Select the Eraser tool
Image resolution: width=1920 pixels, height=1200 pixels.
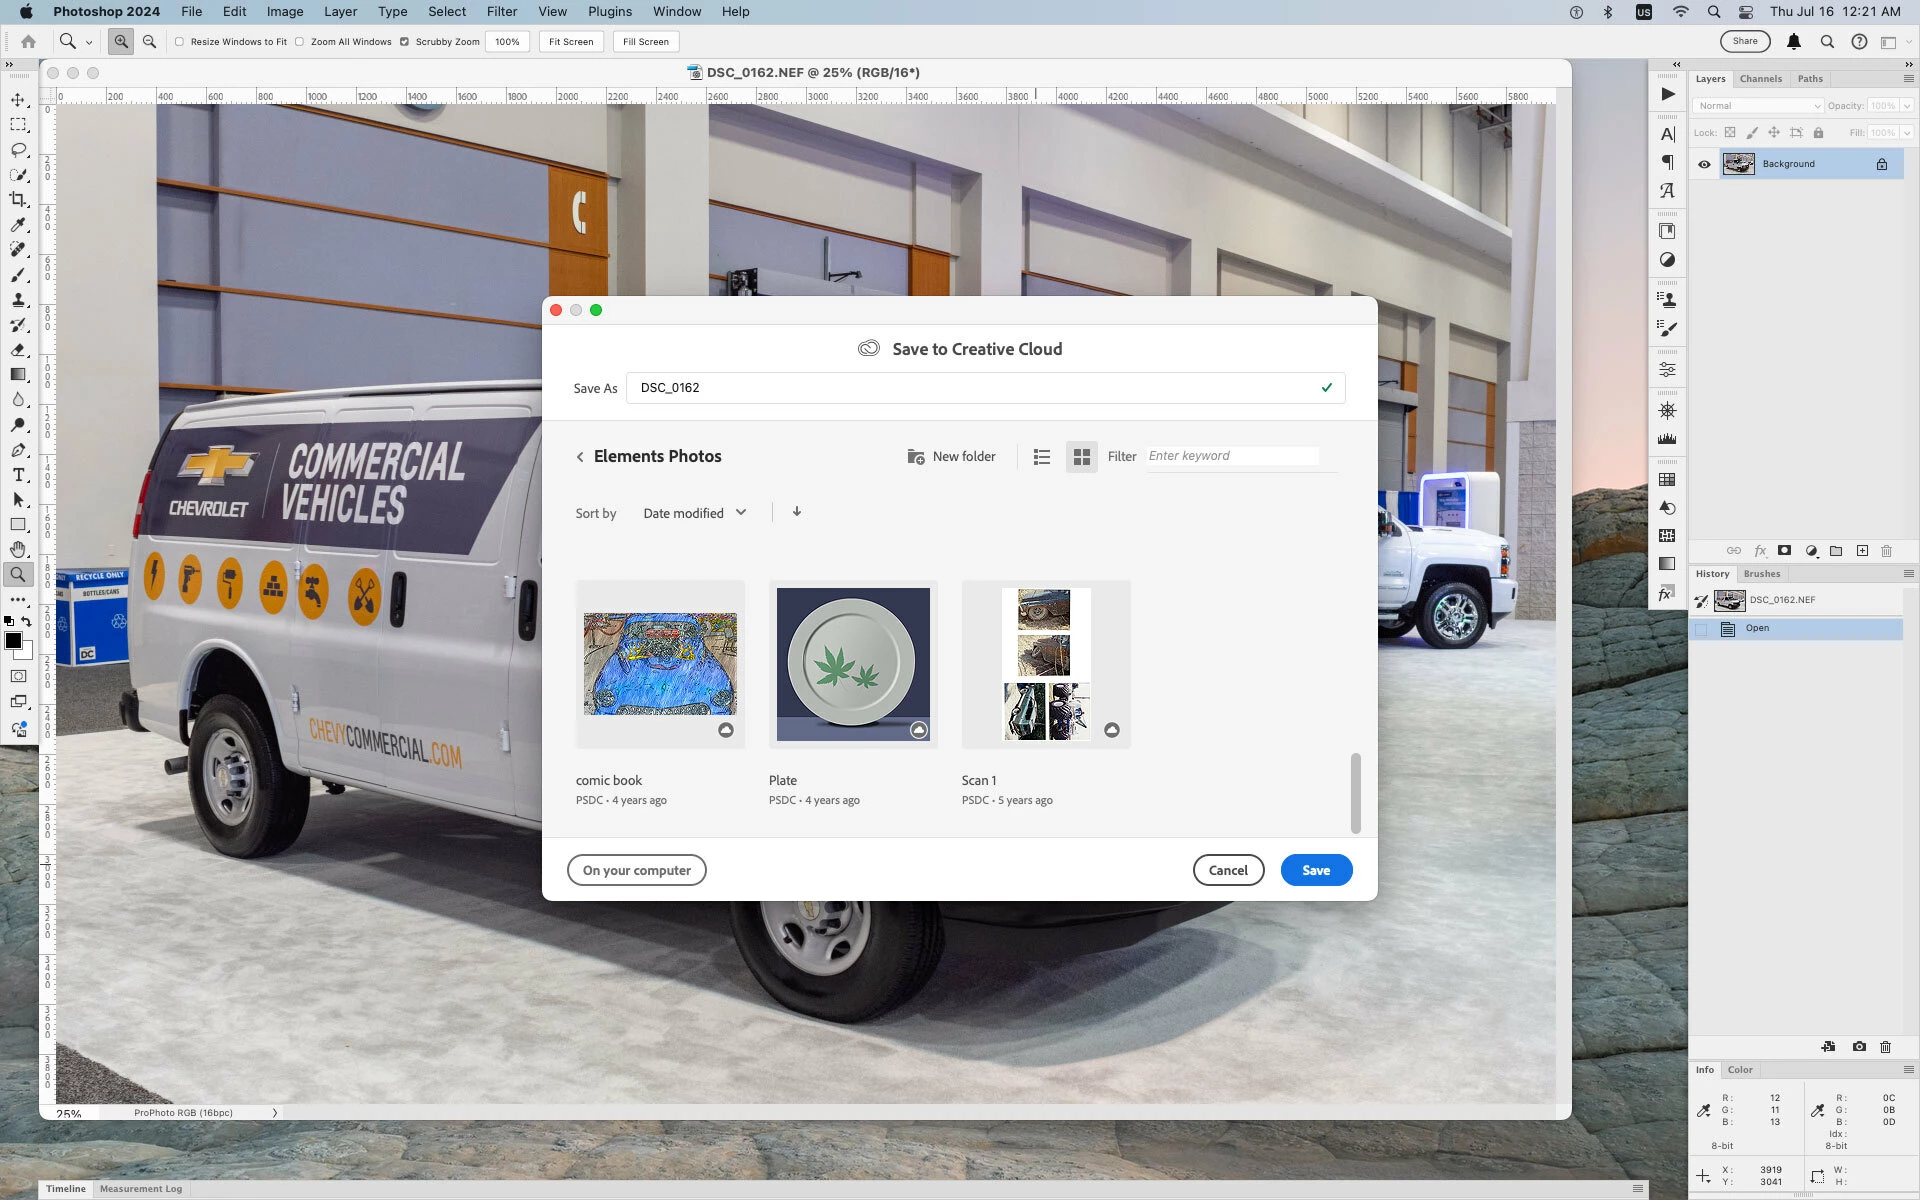pyautogui.click(x=18, y=350)
